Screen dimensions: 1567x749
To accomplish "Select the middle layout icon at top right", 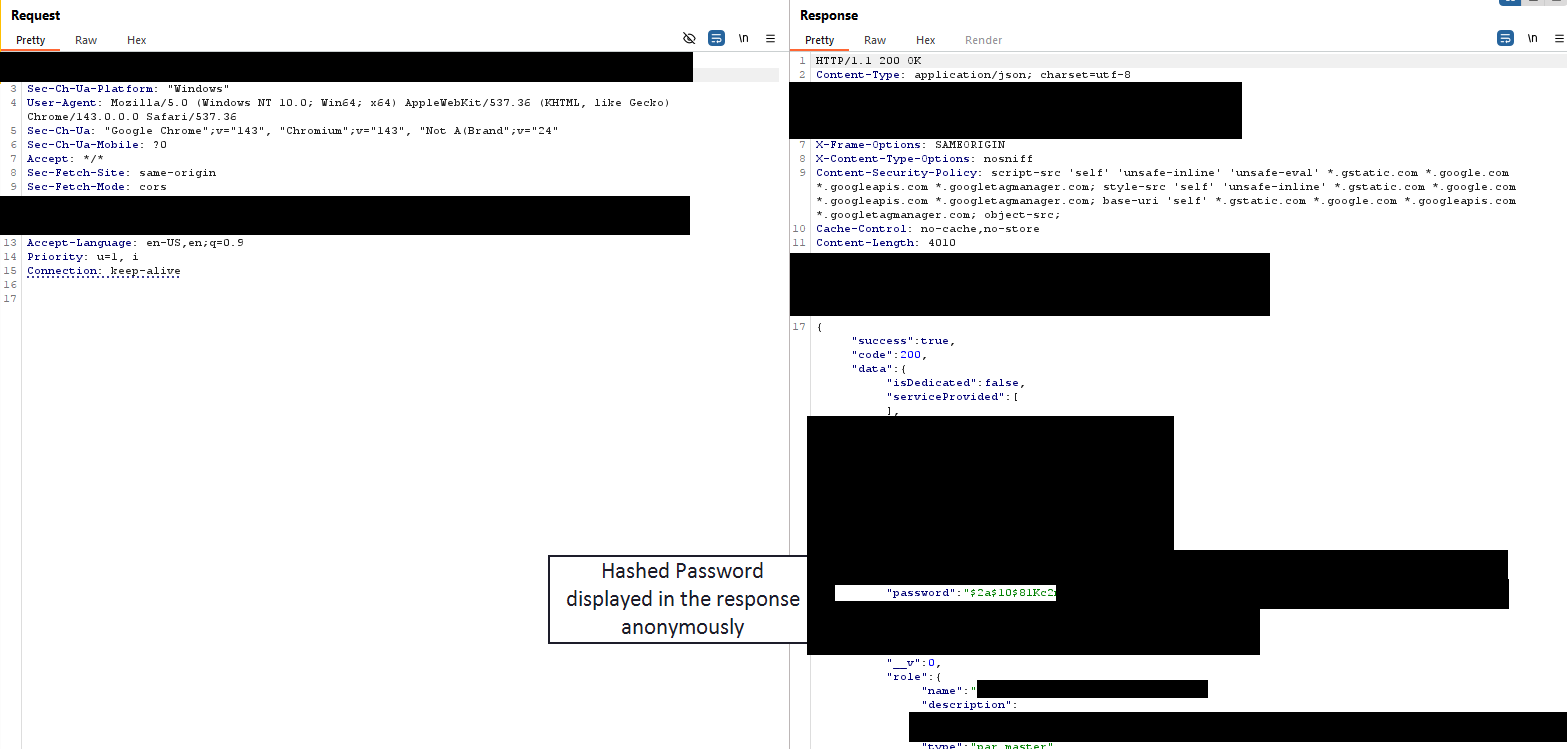I will pos(1534,2).
